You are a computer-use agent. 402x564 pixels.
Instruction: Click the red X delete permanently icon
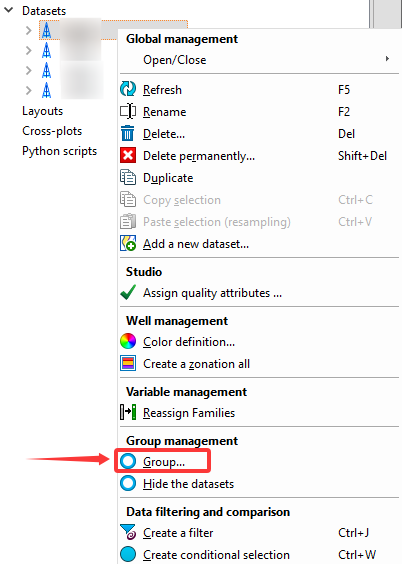pyautogui.click(x=128, y=155)
